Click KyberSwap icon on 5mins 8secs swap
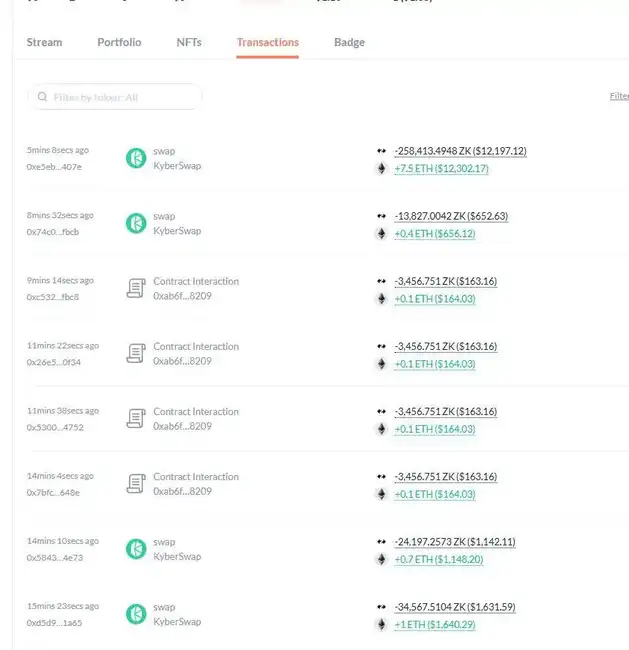 click(x=135, y=158)
